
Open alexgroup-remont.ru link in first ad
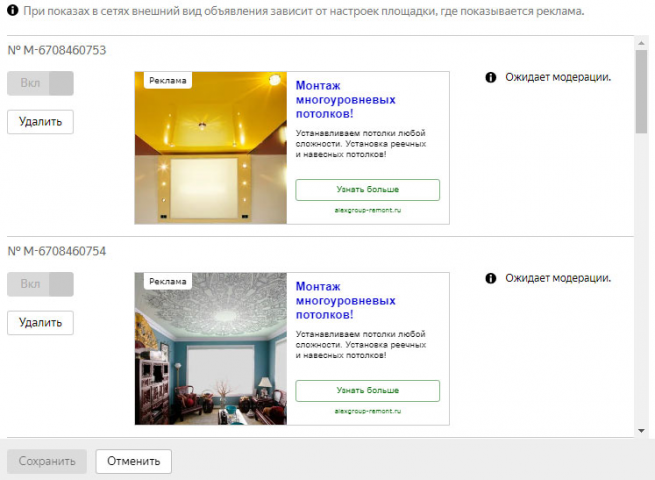(368, 210)
